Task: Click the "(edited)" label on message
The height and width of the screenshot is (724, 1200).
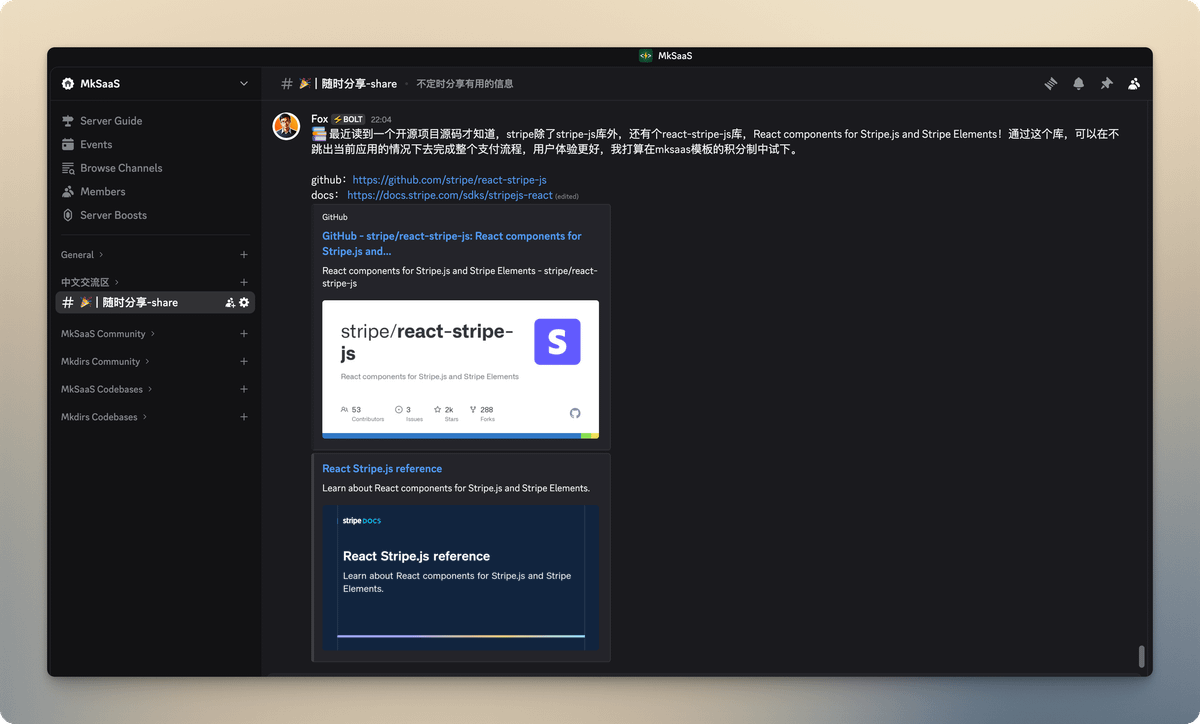Action: (x=567, y=196)
